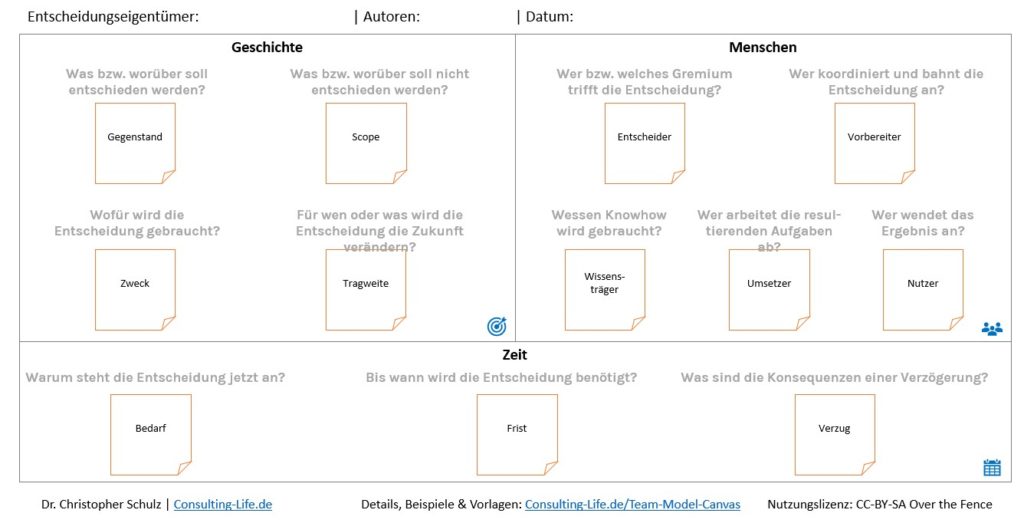This screenshot has height=523, width=1024.
Task: Click the Entscheidungseigentümer field
Action: pos(270,17)
